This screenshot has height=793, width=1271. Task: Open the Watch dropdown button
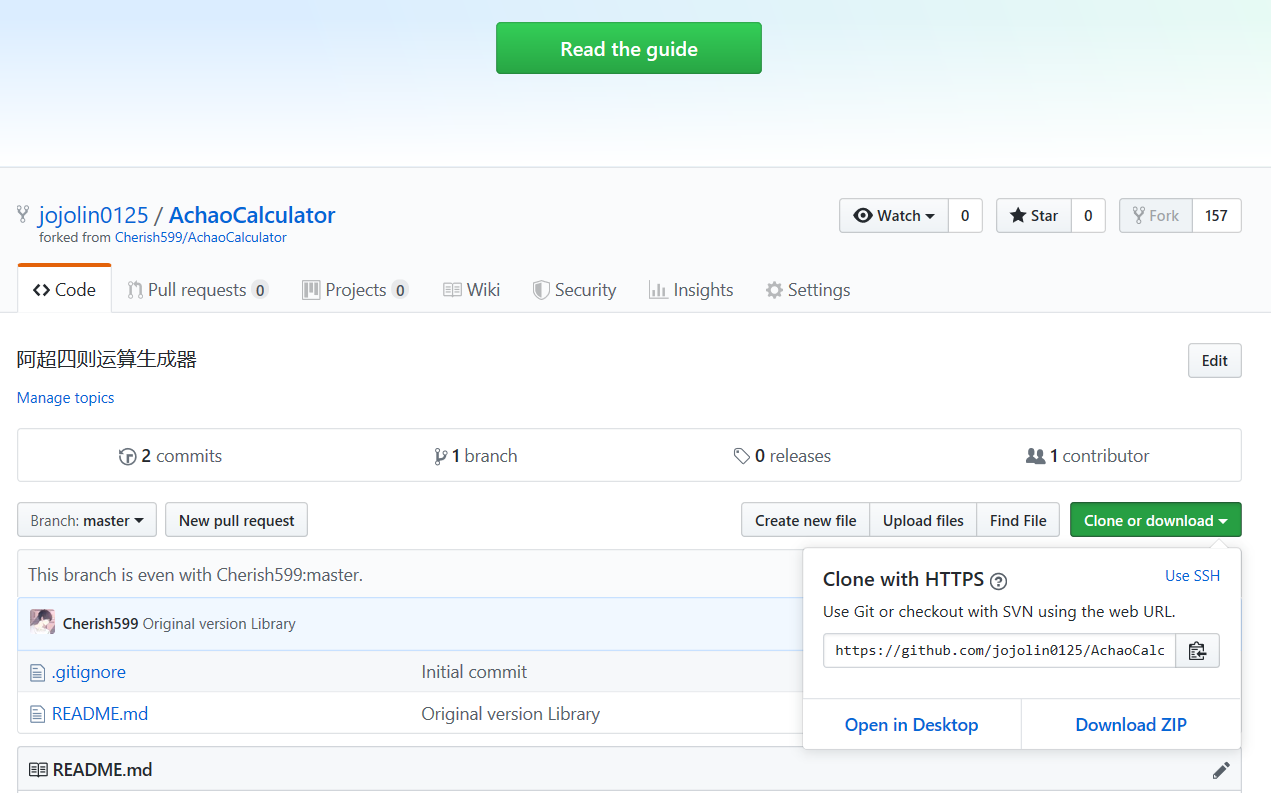(894, 216)
